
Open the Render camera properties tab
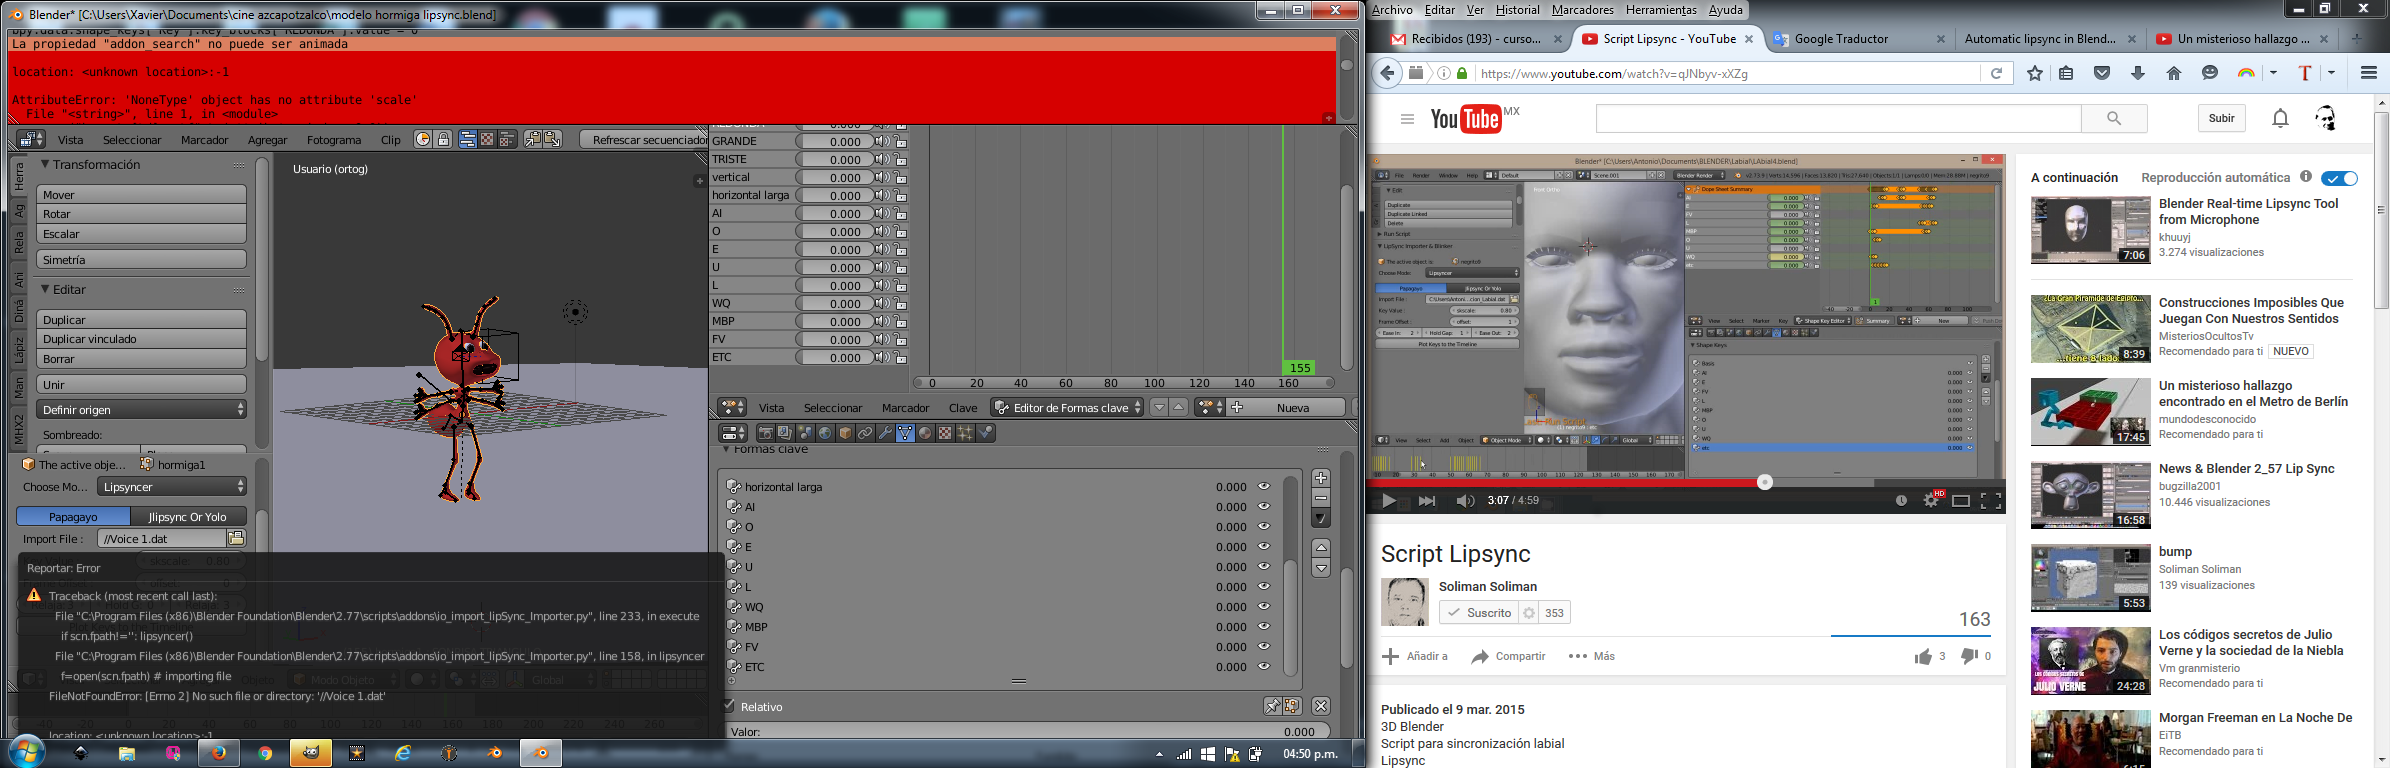coord(765,433)
